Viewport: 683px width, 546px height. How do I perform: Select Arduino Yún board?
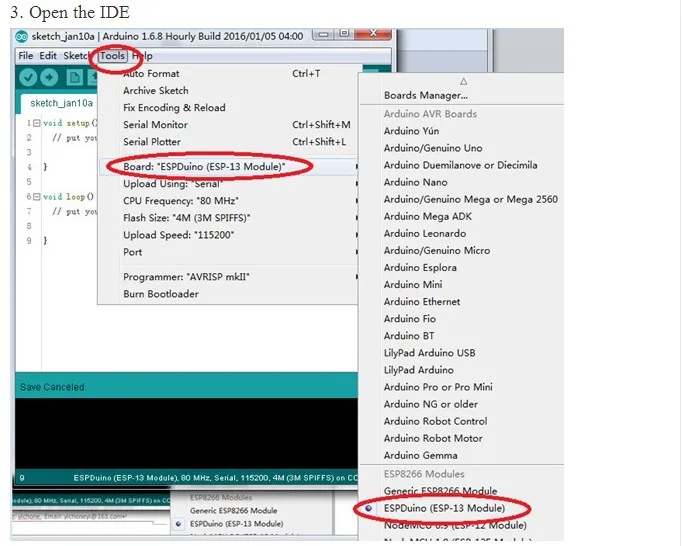point(462,131)
